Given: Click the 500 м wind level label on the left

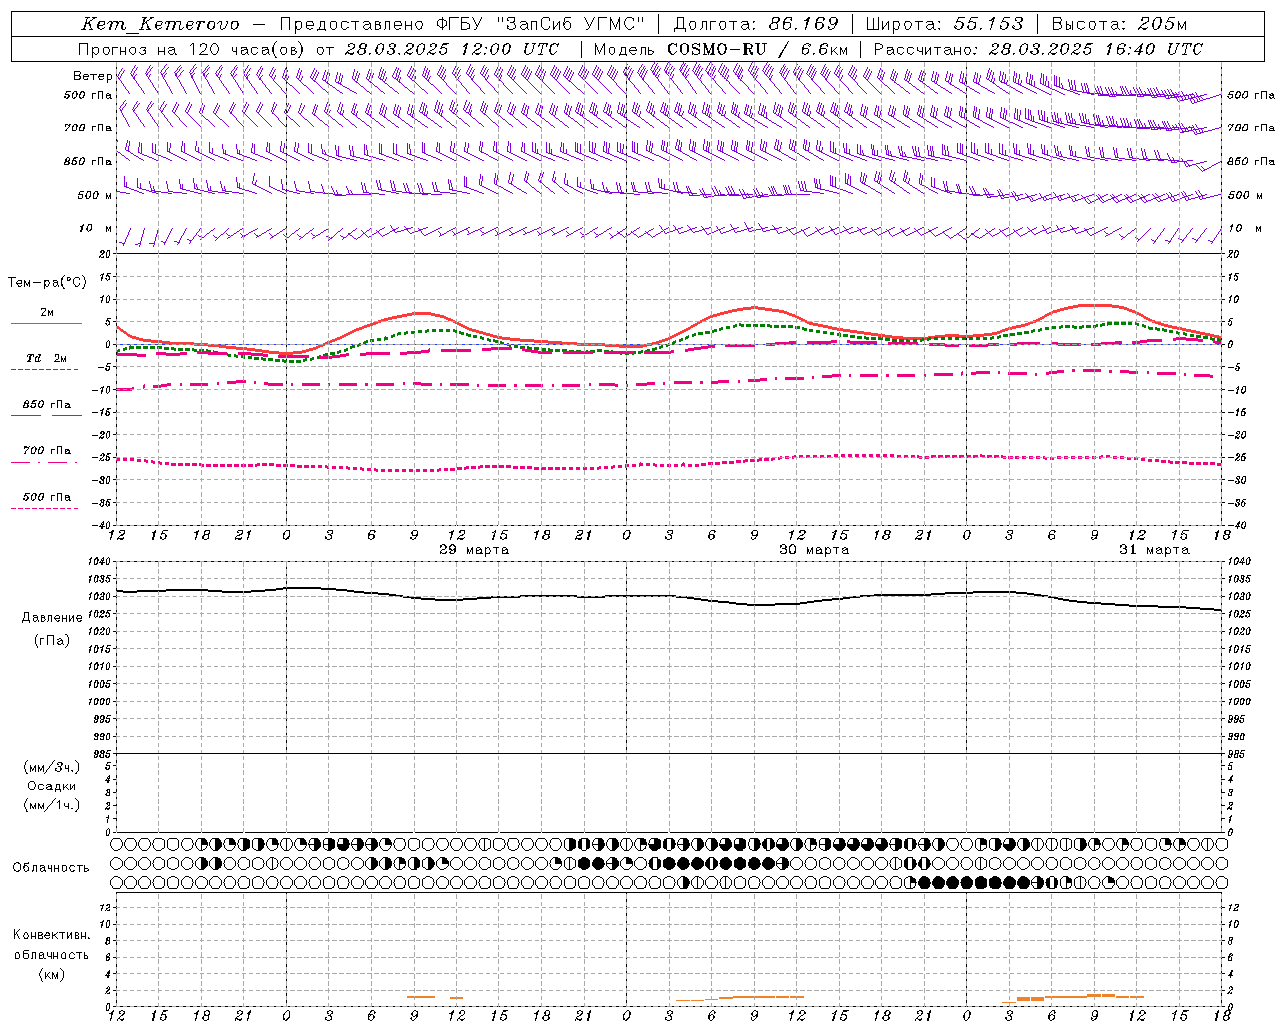Looking at the screenshot, I should click(95, 195).
